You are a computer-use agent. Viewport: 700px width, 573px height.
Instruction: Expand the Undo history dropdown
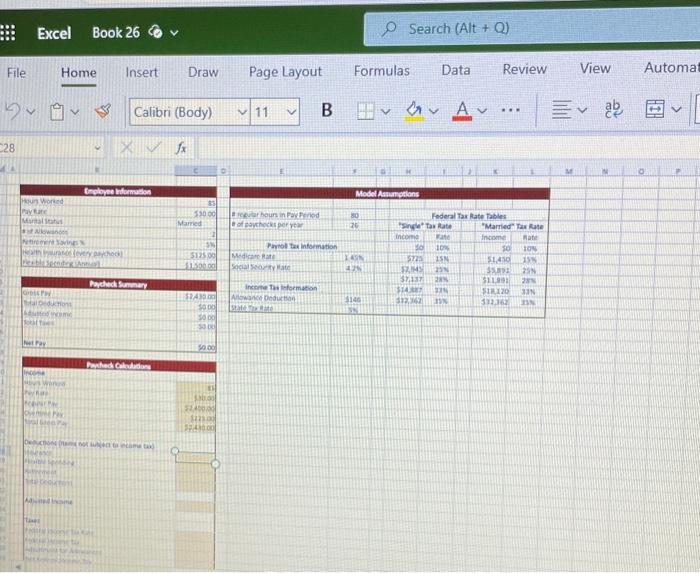31,111
